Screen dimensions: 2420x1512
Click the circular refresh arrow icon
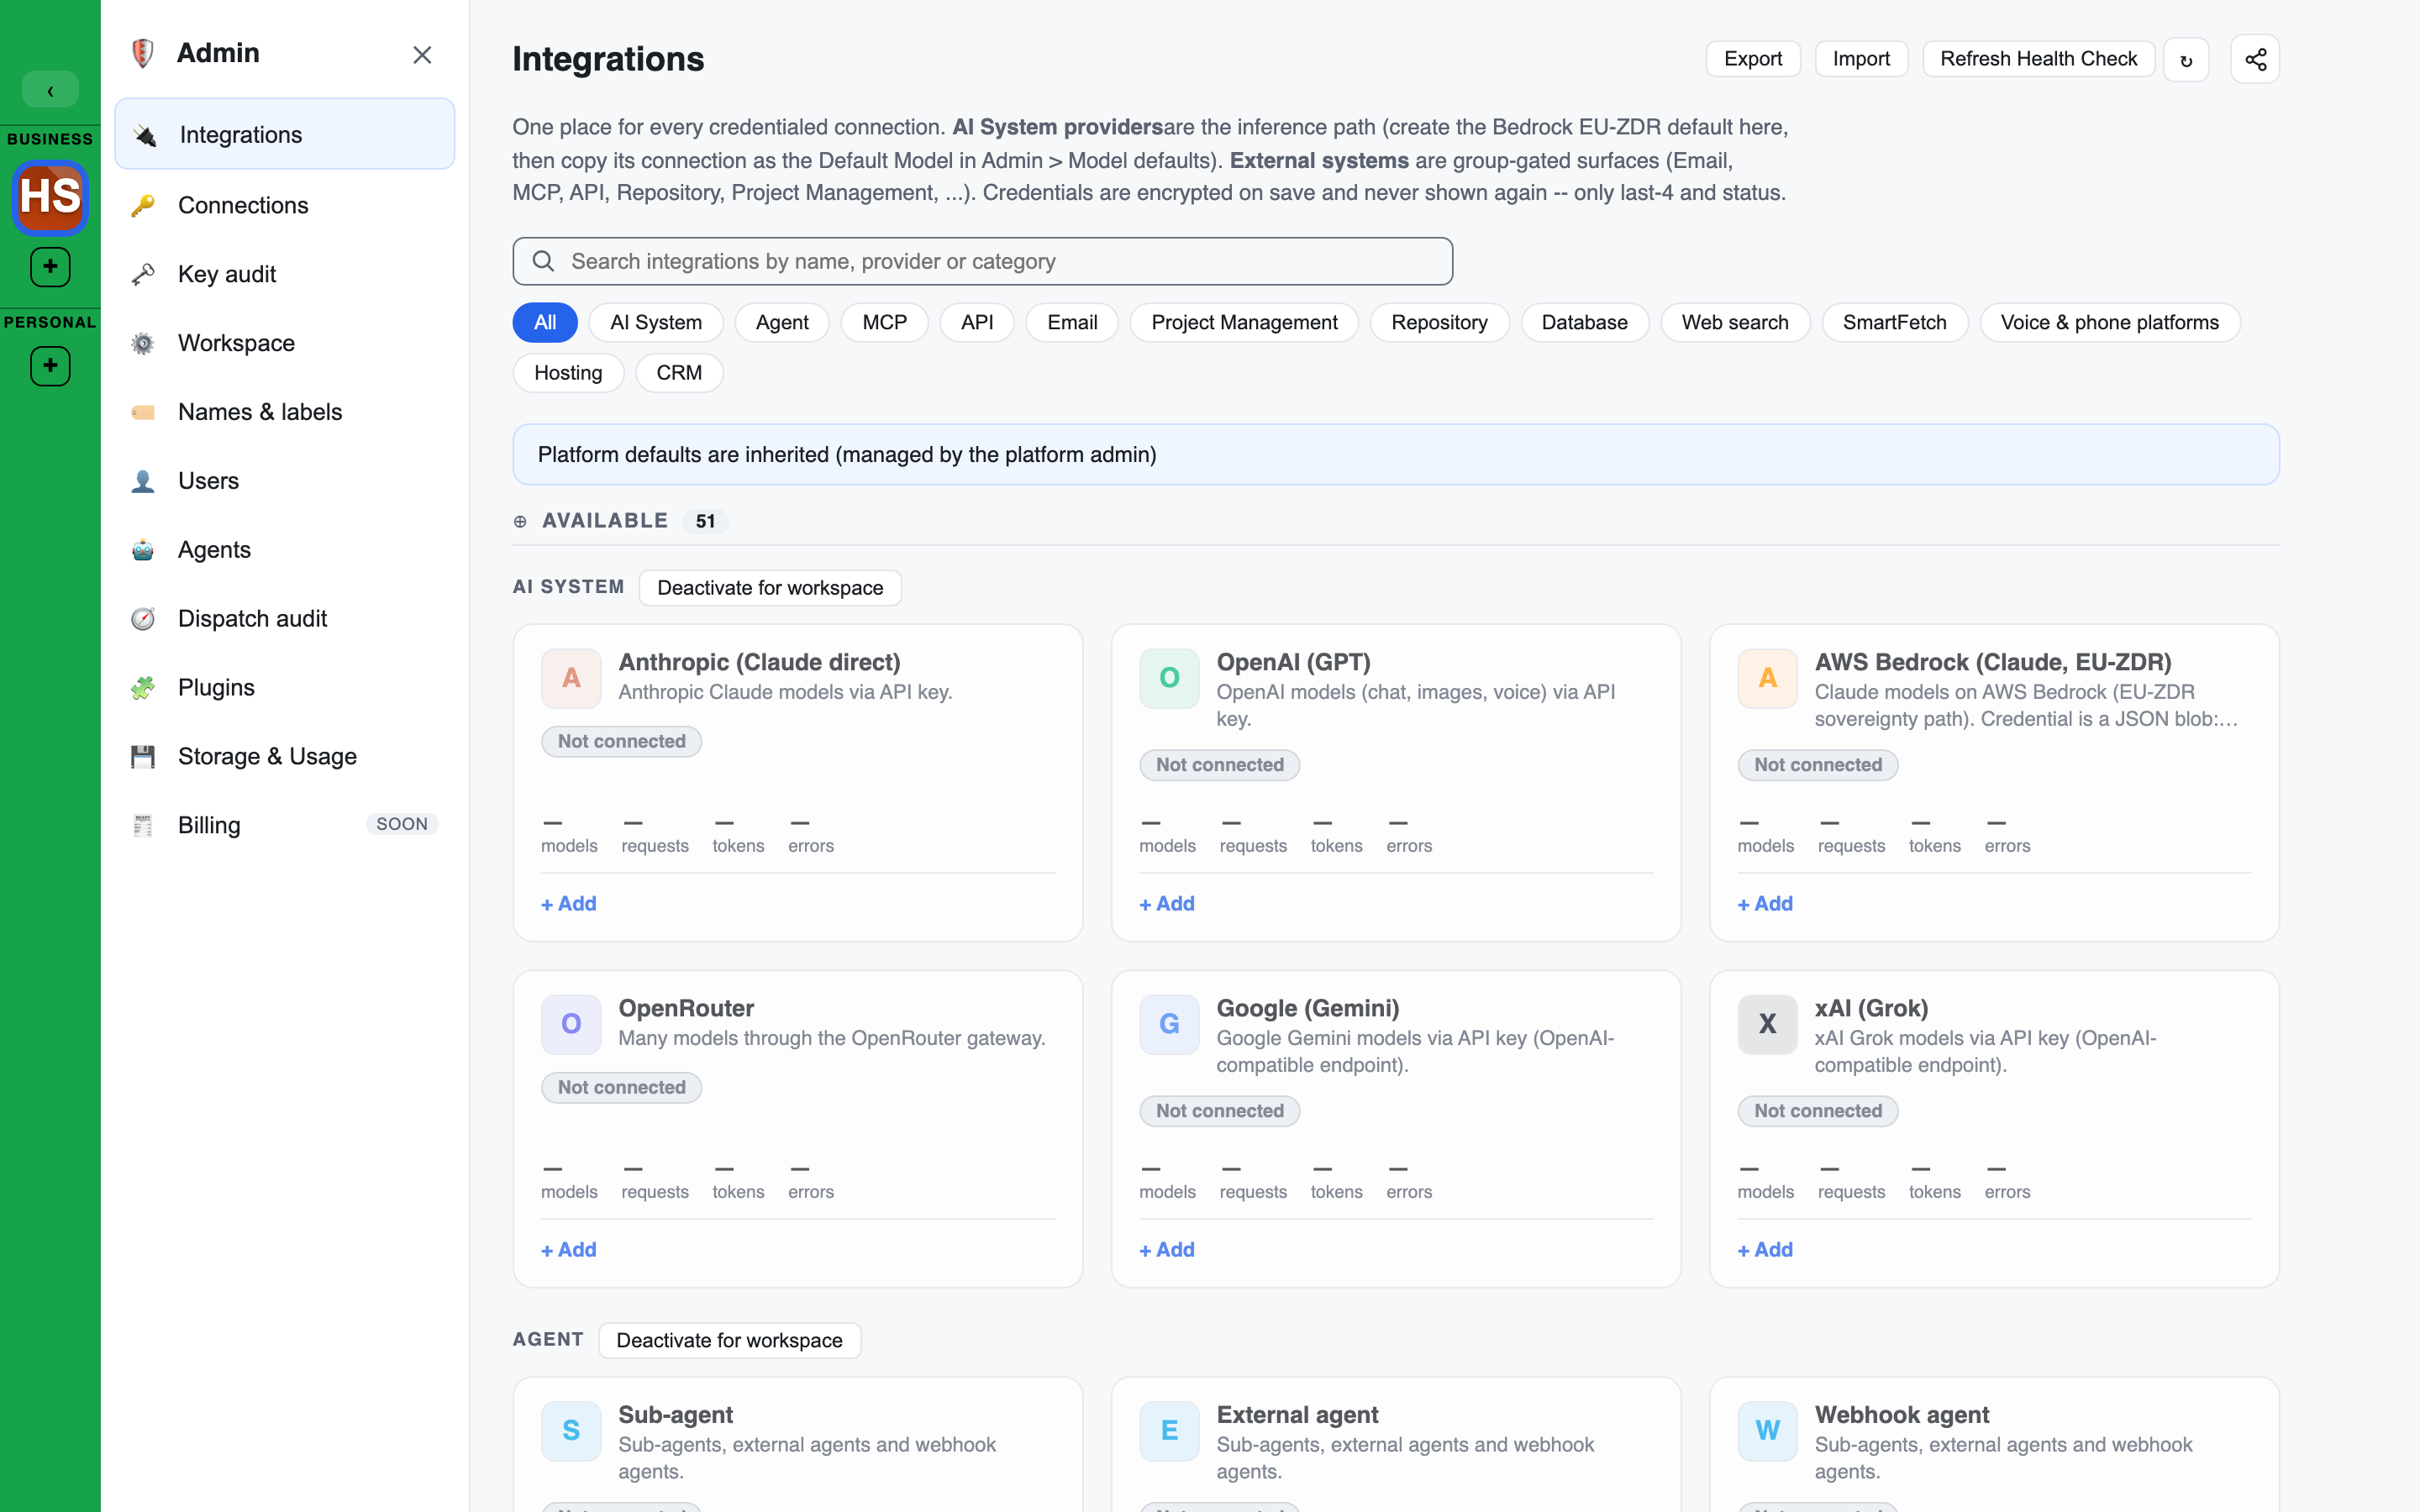pos(2186,60)
